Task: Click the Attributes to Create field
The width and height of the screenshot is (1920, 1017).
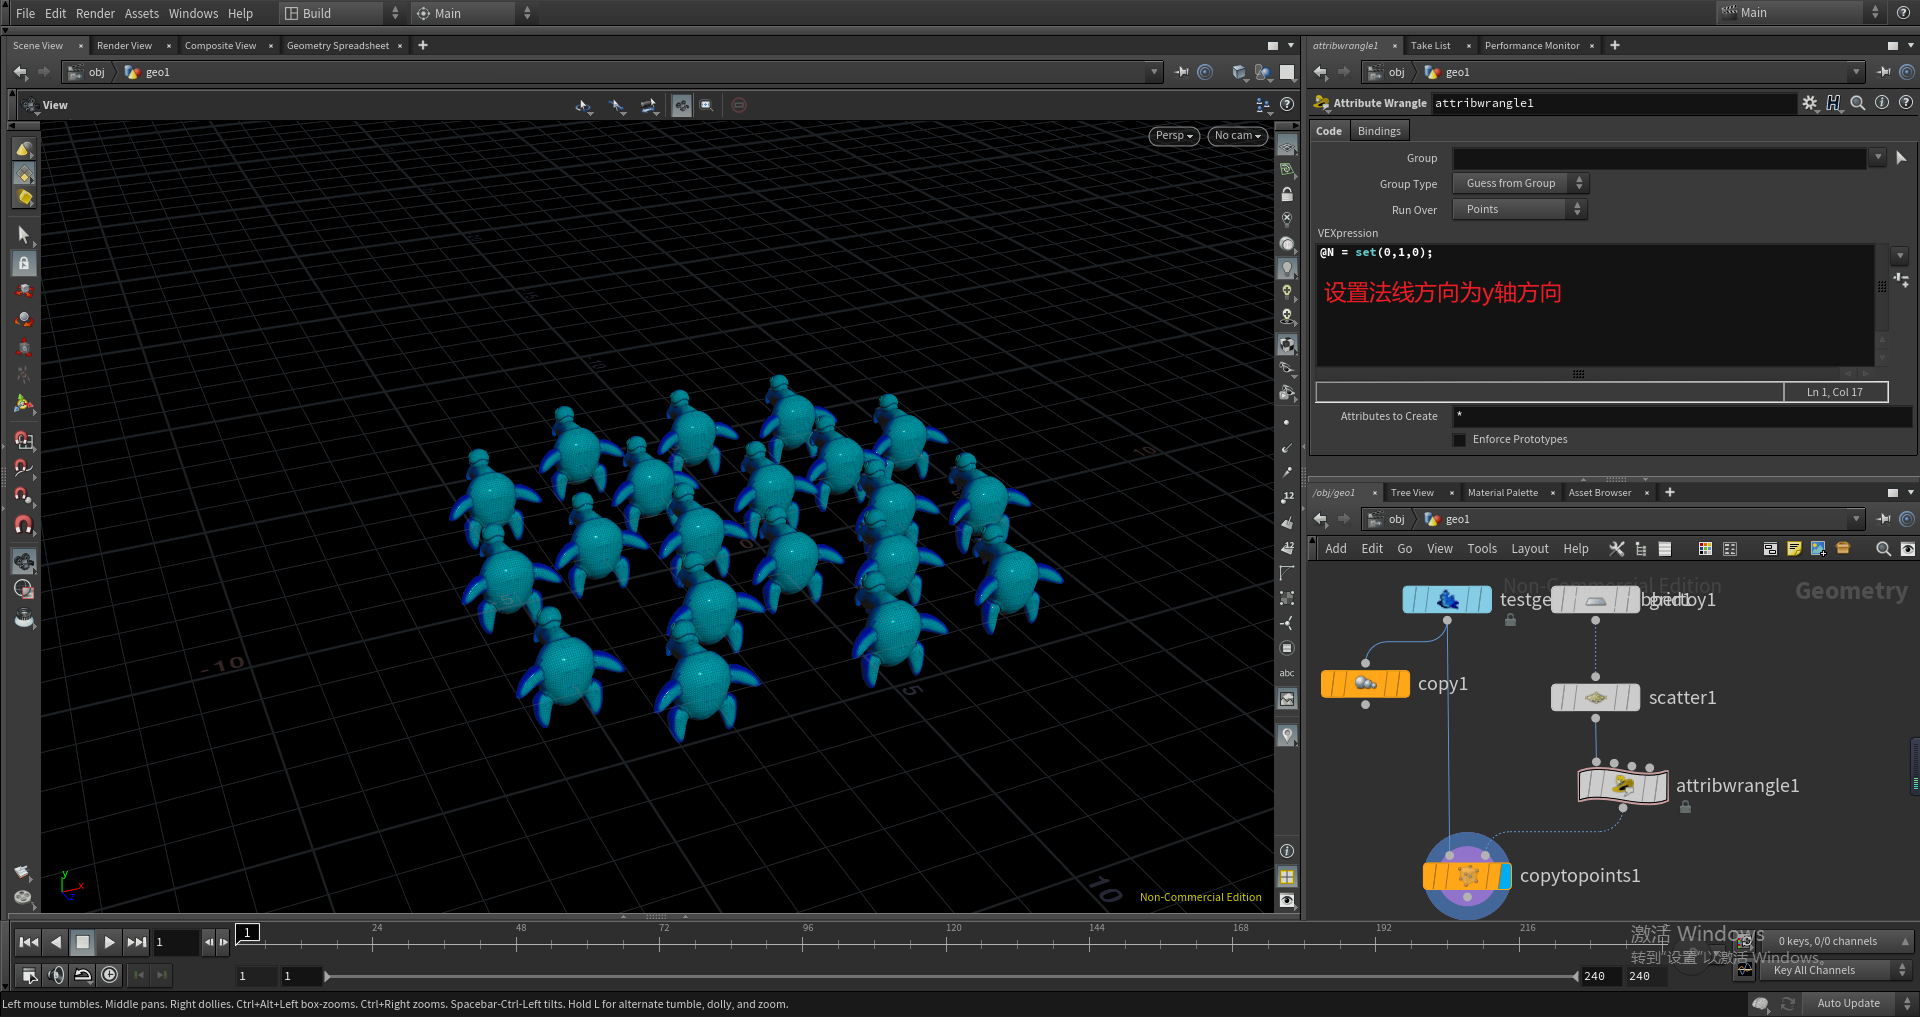Action: 1680,416
